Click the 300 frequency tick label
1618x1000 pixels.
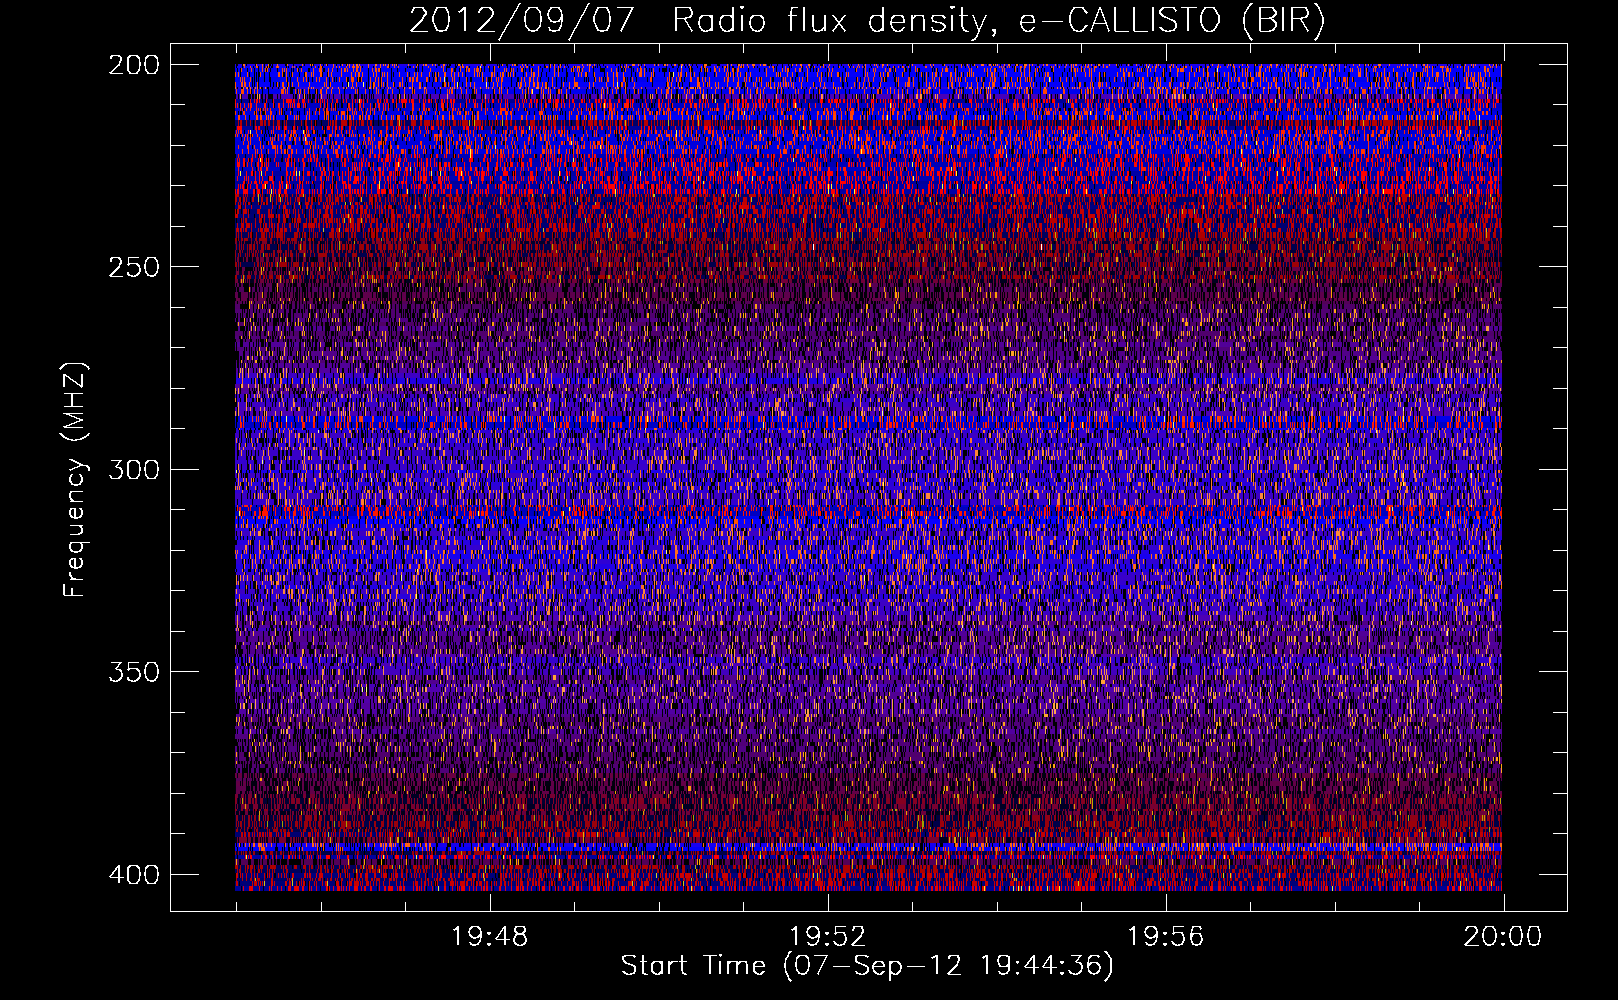click(x=133, y=470)
